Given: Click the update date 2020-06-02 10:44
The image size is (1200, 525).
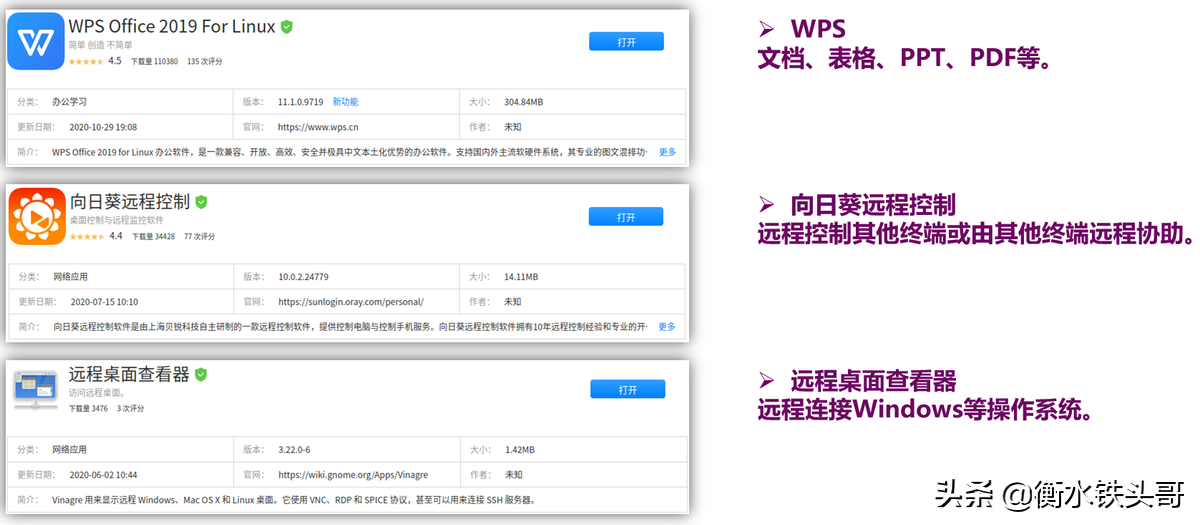Looking at the screenshot, I should coord(104,475).
